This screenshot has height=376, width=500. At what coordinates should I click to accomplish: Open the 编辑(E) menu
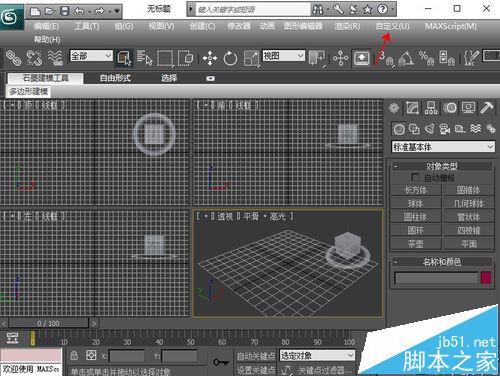coord(46,26)
